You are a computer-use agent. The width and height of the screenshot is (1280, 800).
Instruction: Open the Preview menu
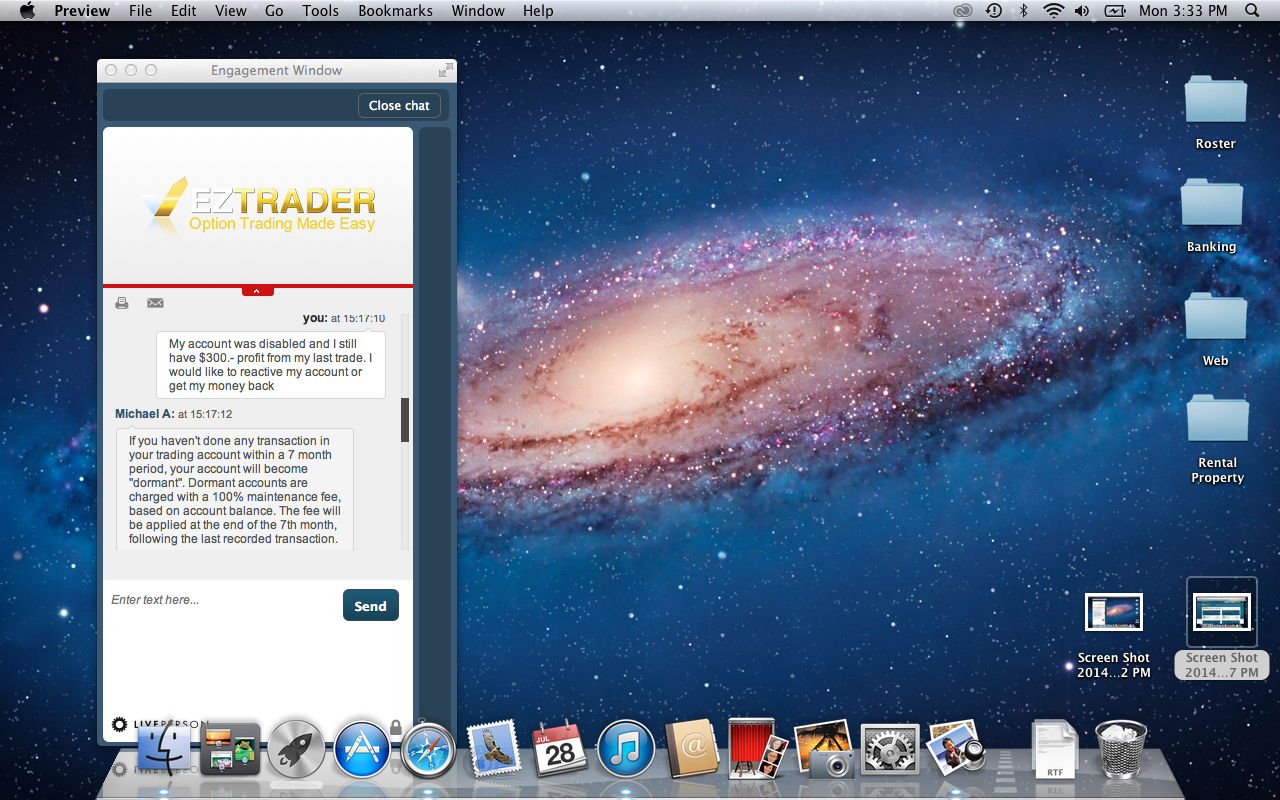tap(82, 11)
